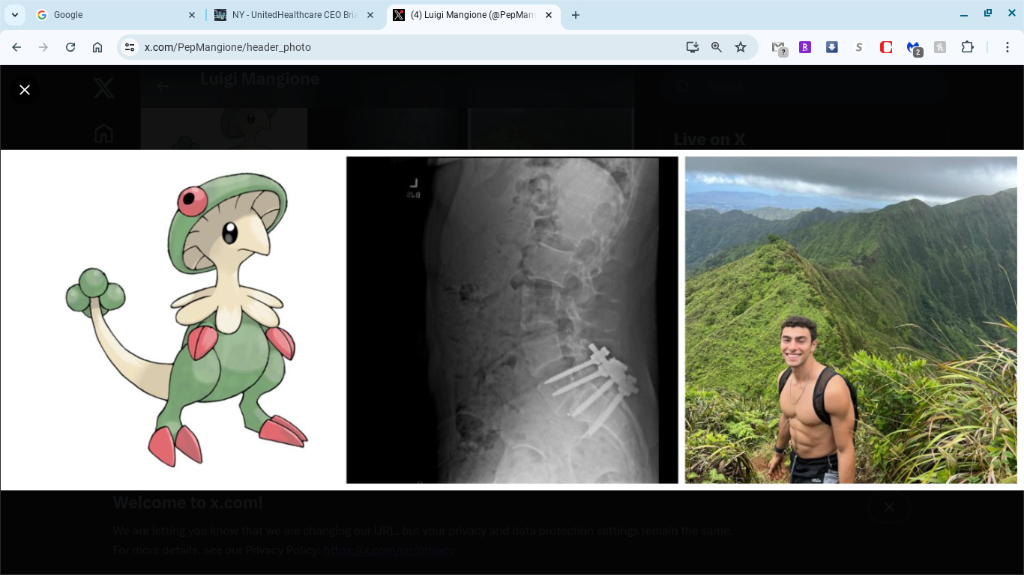Viewport: 1024px width, 575px height.
Task: Click the hiking photo on the right
Action: click(850, 320)
